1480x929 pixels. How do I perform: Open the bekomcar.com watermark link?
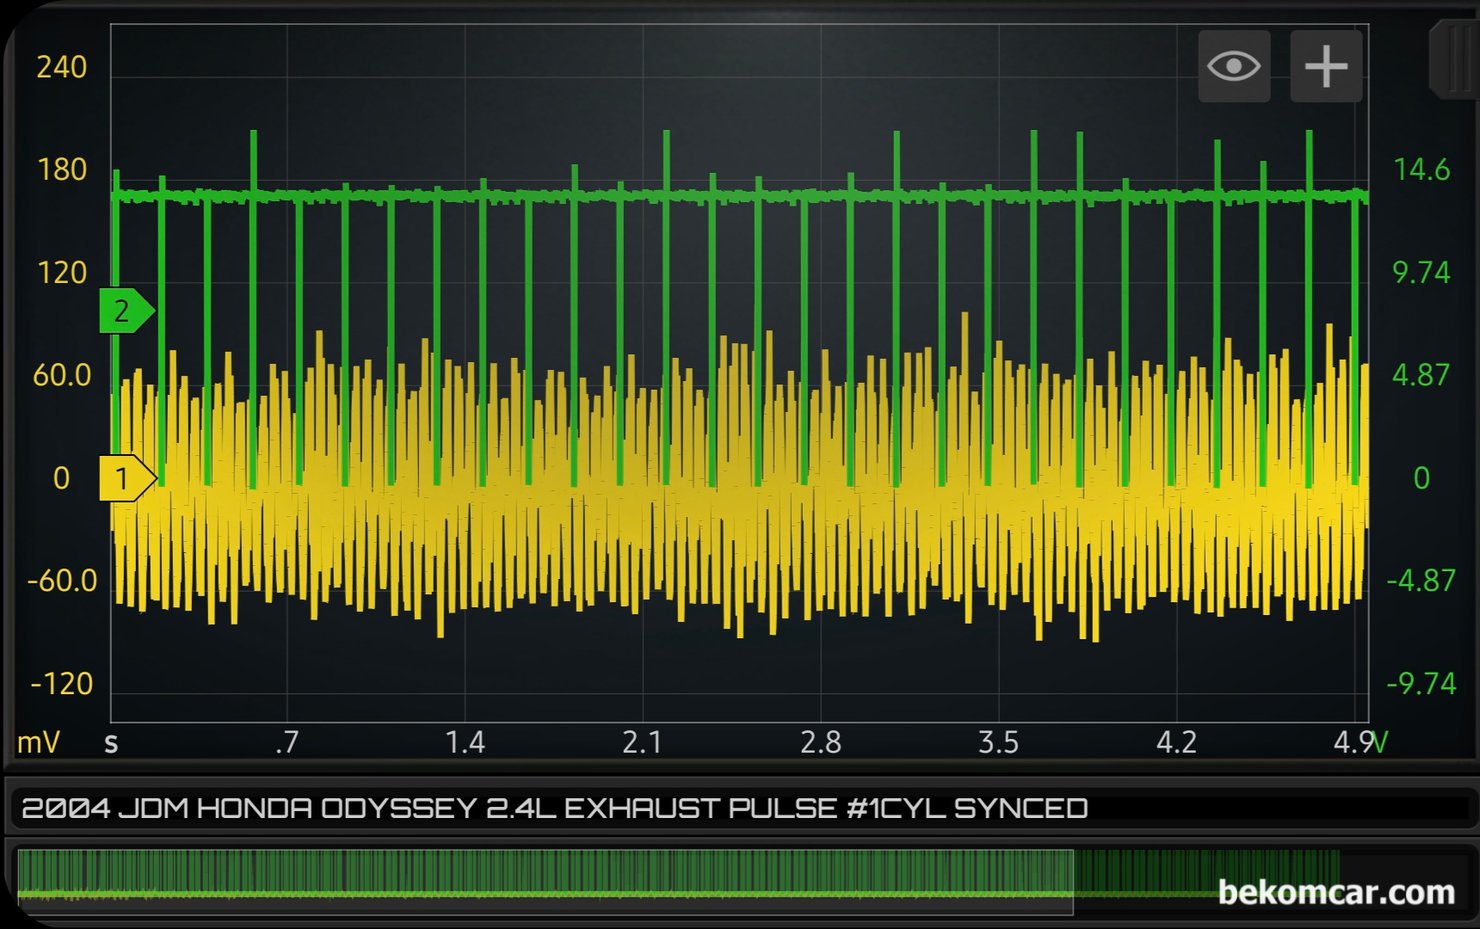[1336, 892]
